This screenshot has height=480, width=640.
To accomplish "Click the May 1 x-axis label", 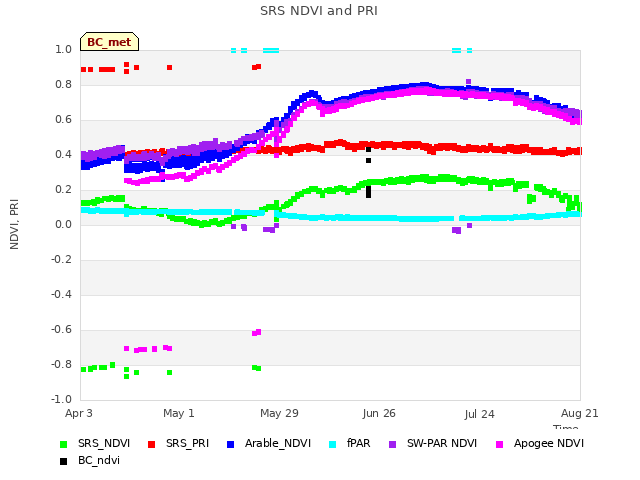I will click(x=179, y=413).
